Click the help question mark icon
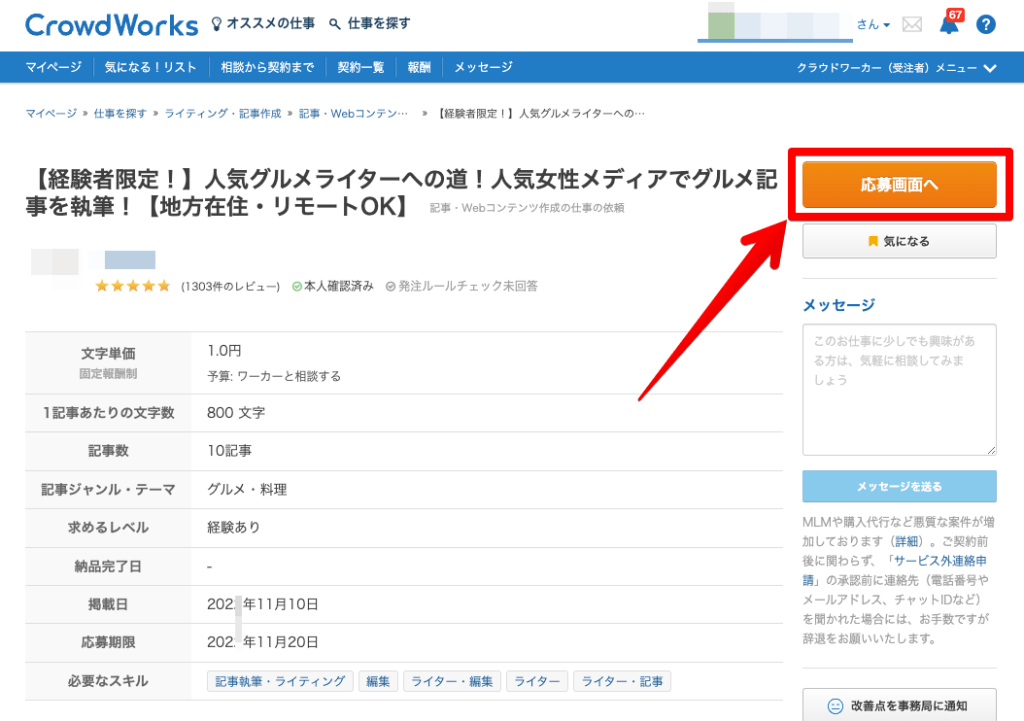1024x721 pixels. 987,24
